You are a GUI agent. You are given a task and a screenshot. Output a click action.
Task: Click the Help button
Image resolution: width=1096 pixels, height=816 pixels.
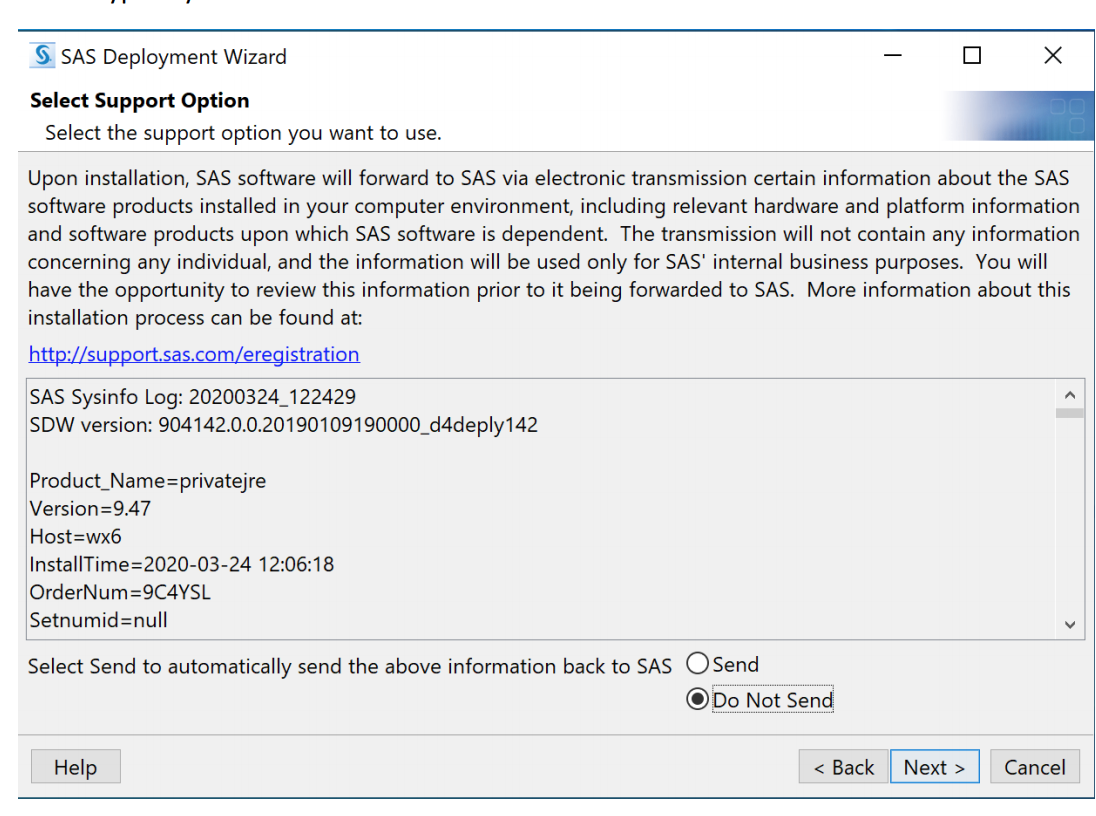pyautogui.click(x=75, y=767)
